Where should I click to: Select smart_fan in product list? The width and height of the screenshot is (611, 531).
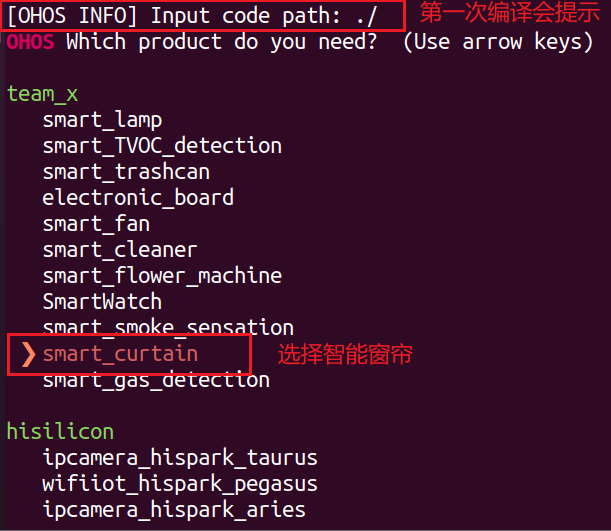[x=96, y=224]
